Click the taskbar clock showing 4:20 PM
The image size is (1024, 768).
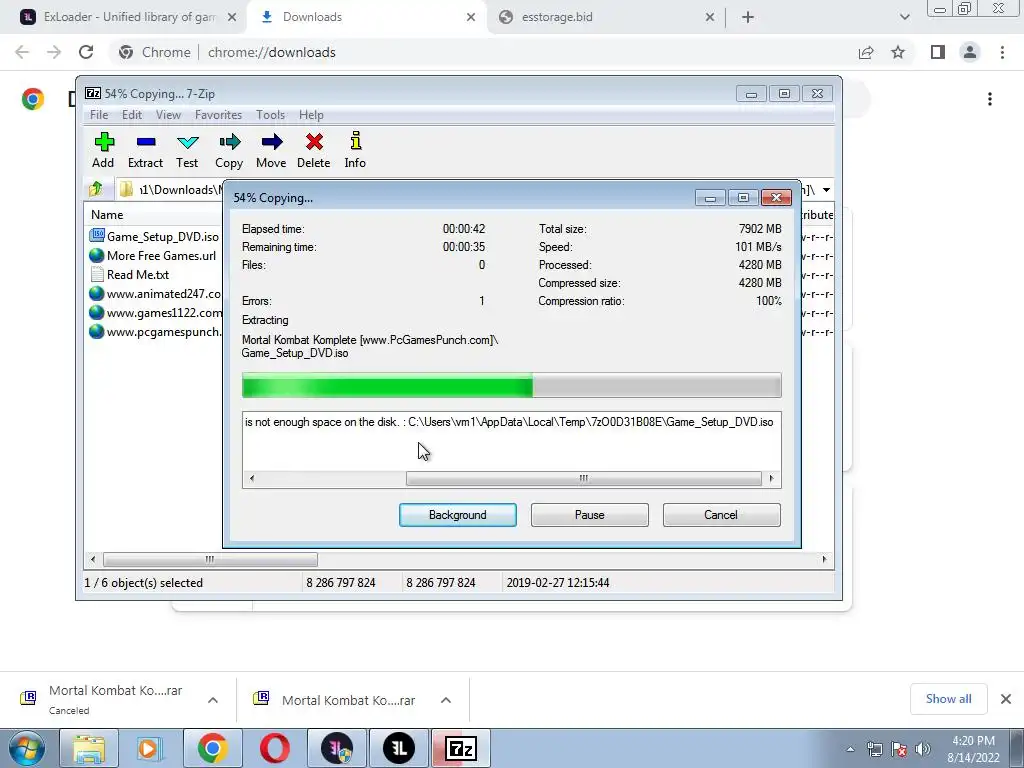[973, 749]
